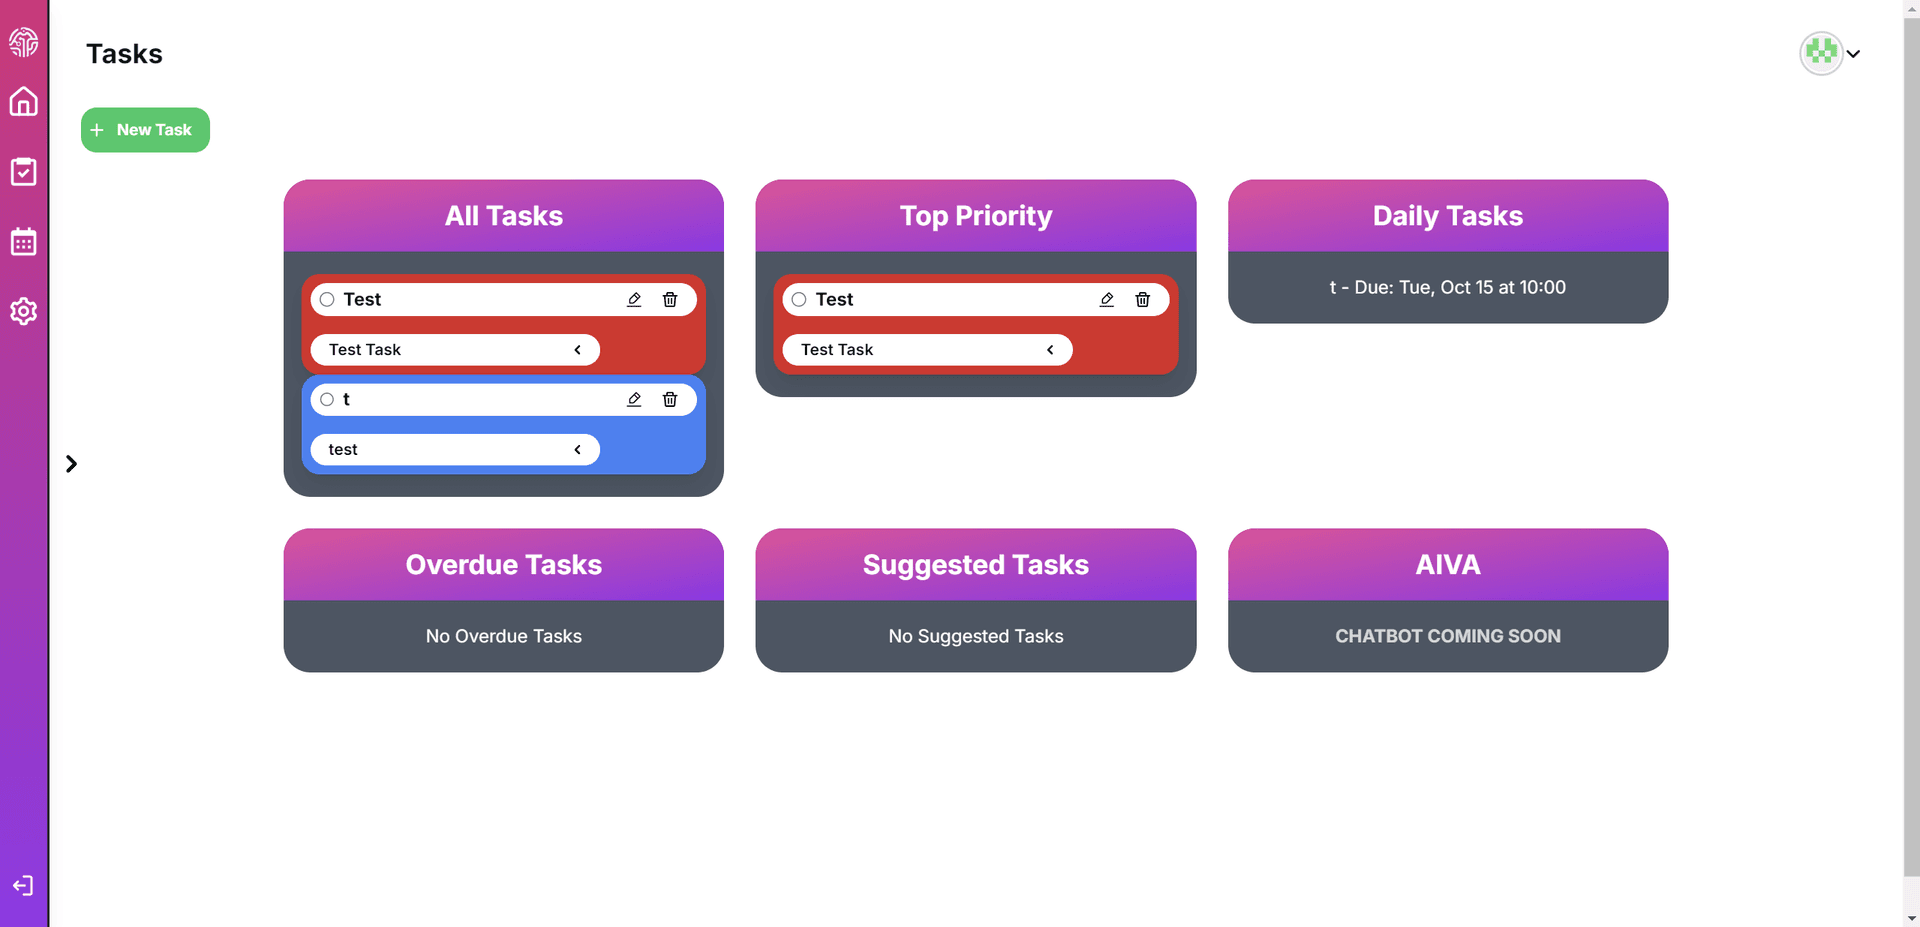
Task: Click the brain logo at the sidebar top
Action: click(23, 42)
